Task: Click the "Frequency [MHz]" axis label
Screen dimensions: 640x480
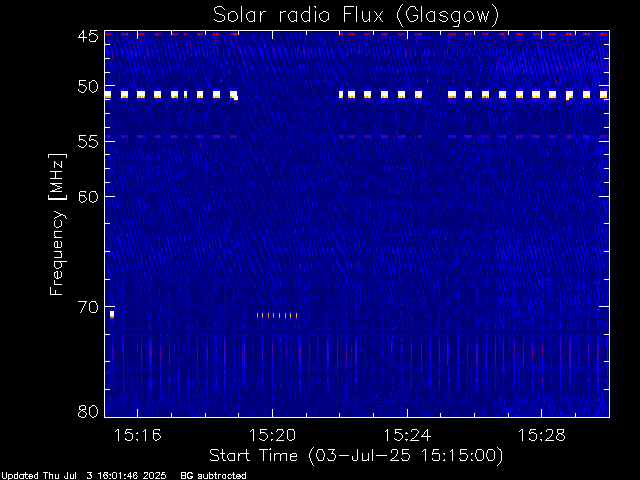Action: 57,224
